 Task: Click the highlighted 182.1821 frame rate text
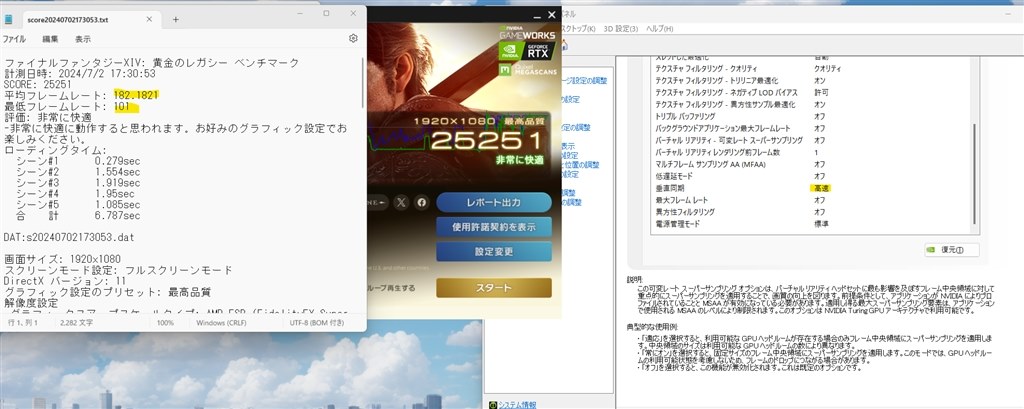pyautogui.click(x=136, y=95)
